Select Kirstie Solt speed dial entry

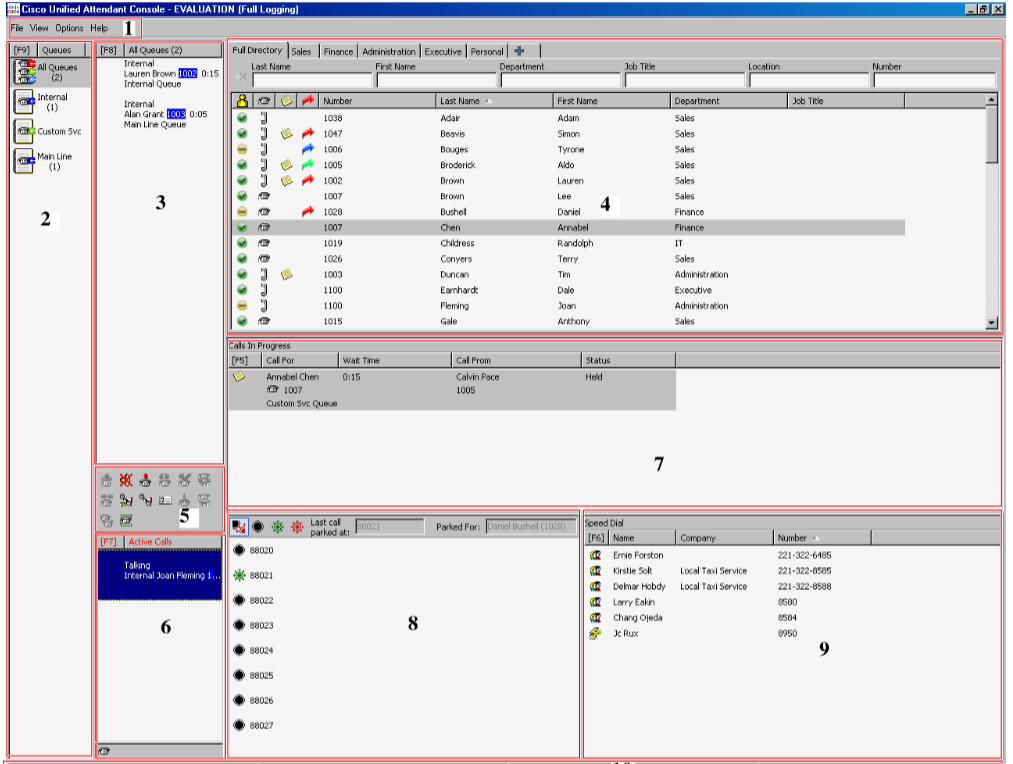tap(711, 571)
